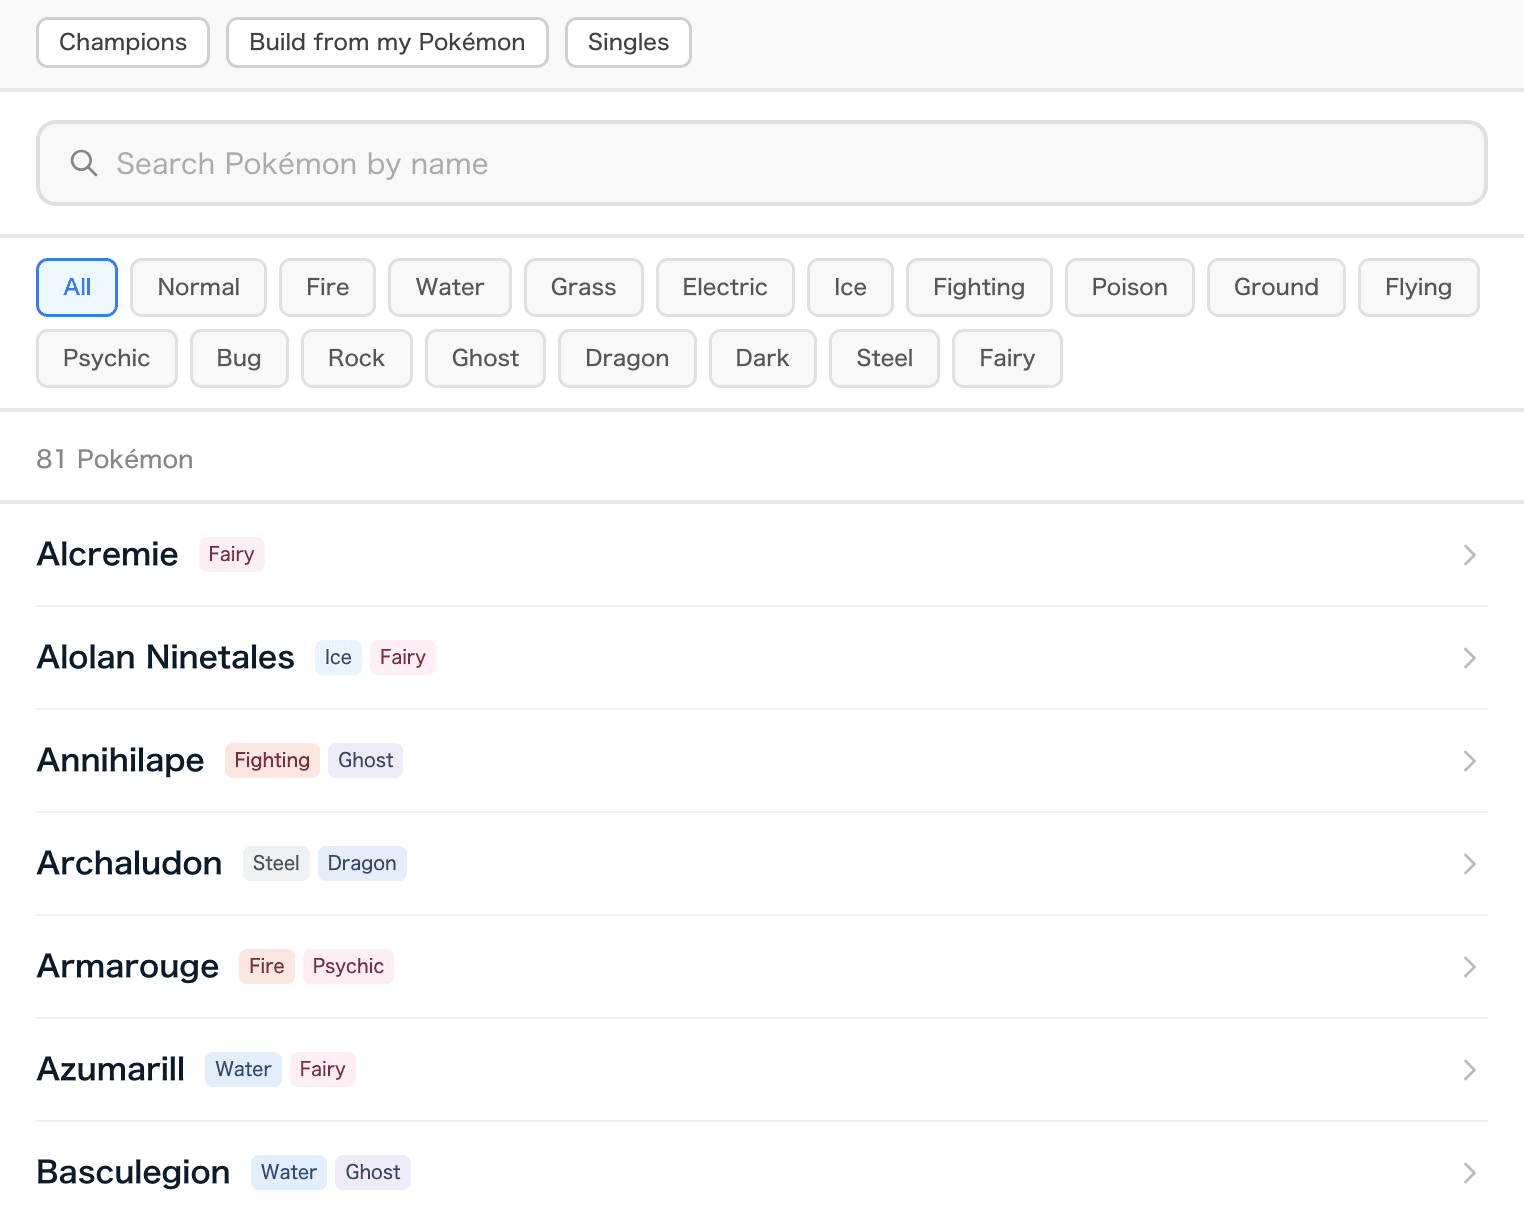The width and height of the screenshot is (1524, 1216).
Task: Click the magnifier search icon
Action: tap(84, 163)
